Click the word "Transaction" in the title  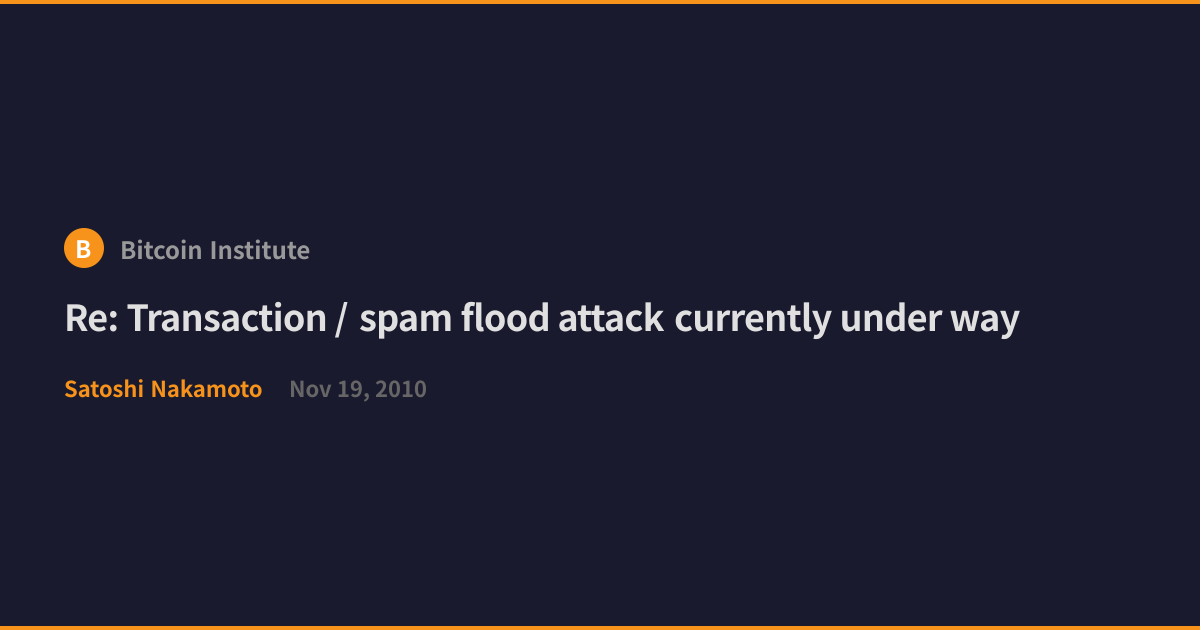(x=227, y=319)
